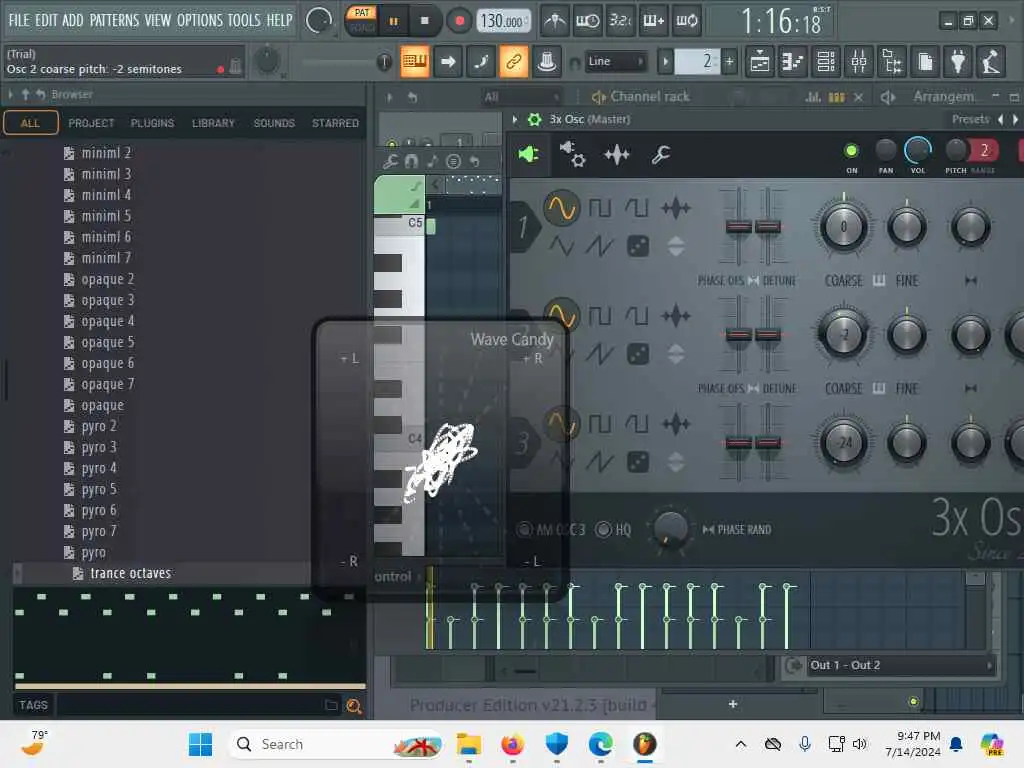Click the Presets label
Viewport: 1024px width, 768px height.
970,119
